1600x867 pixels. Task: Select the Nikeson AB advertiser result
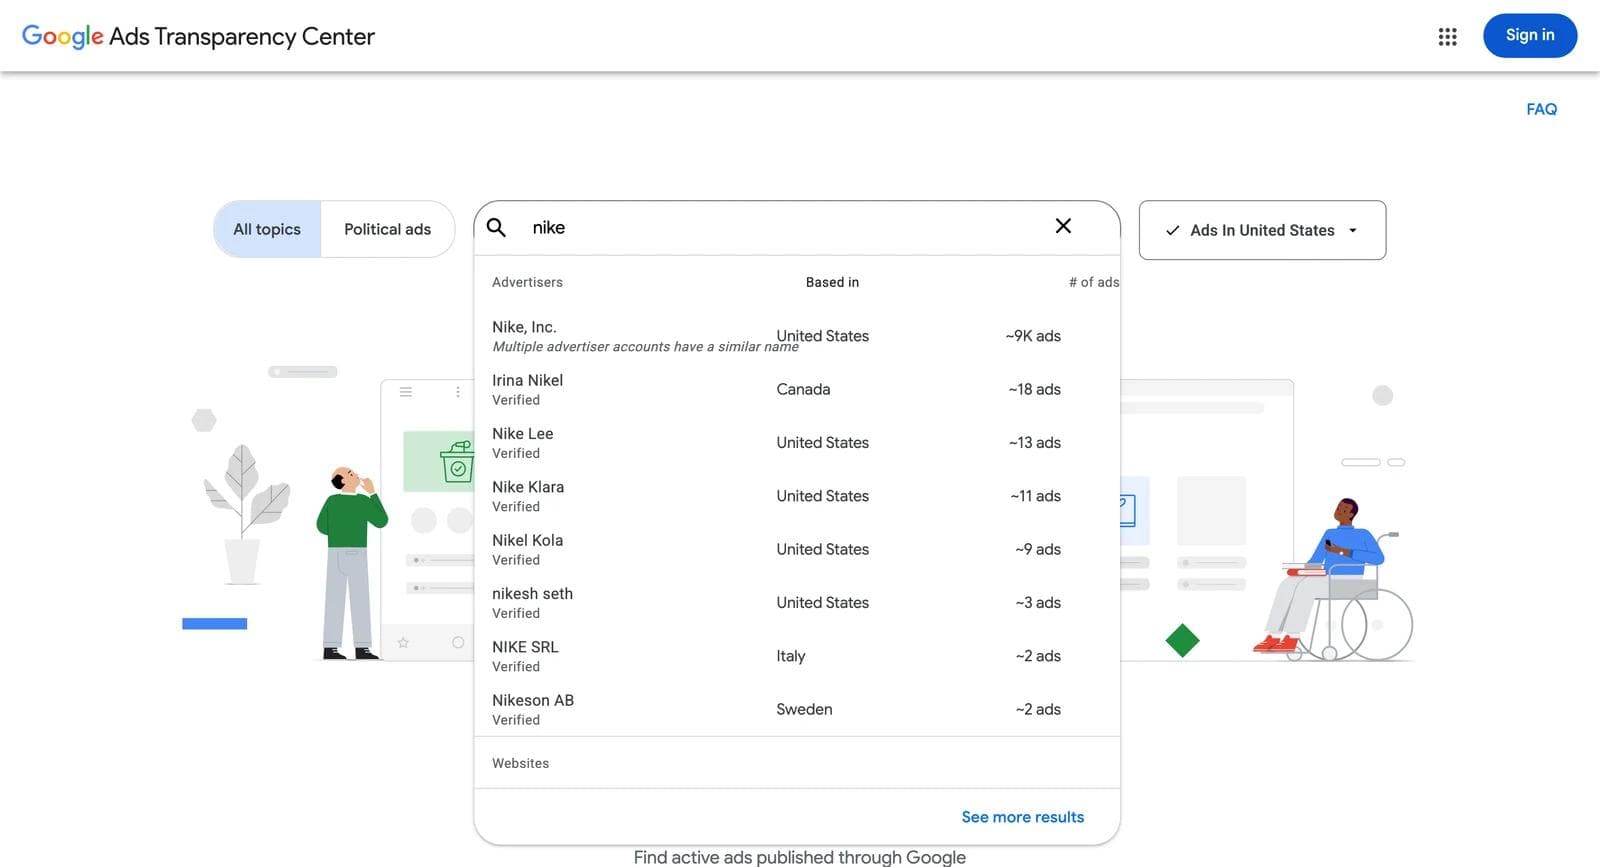point(797,709)
